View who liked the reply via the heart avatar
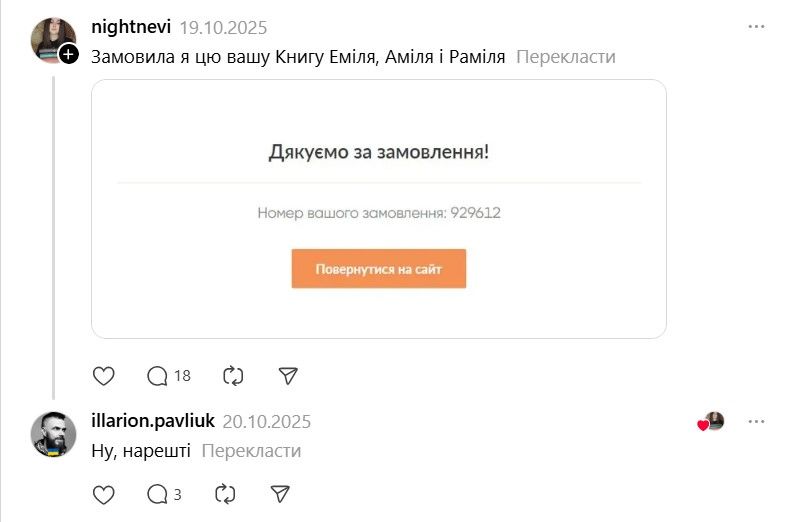This screenshot has height=522, width=788. [711, 422]
